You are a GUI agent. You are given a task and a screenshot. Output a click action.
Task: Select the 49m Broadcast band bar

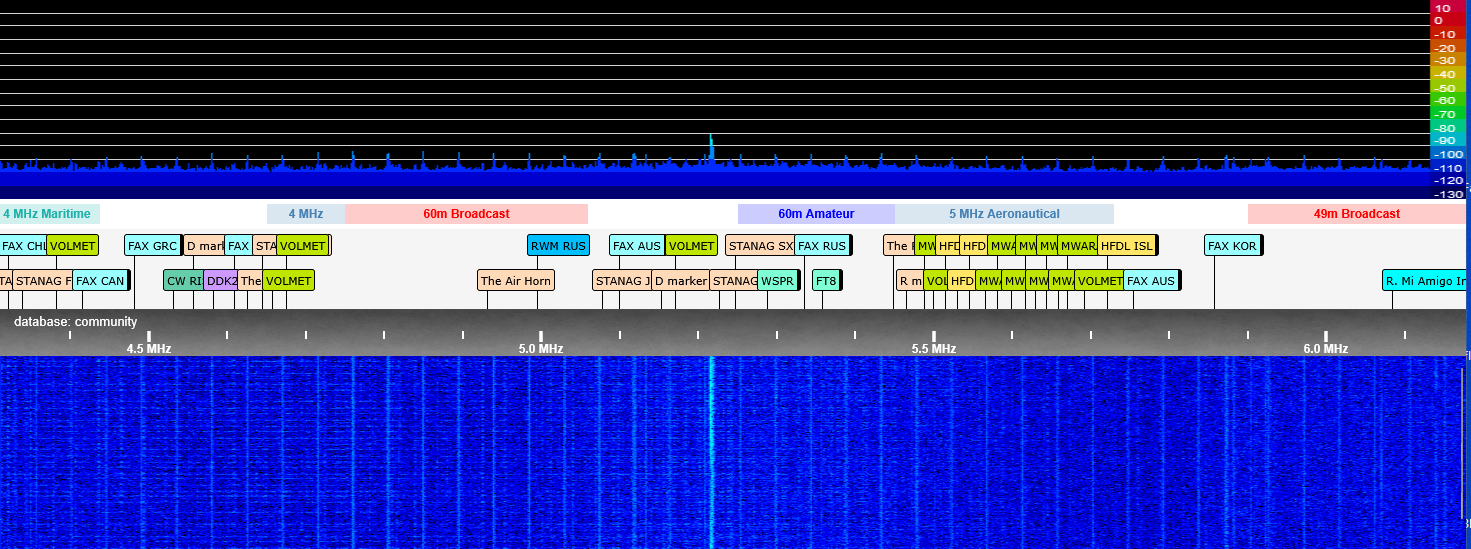coord(1356,214)
